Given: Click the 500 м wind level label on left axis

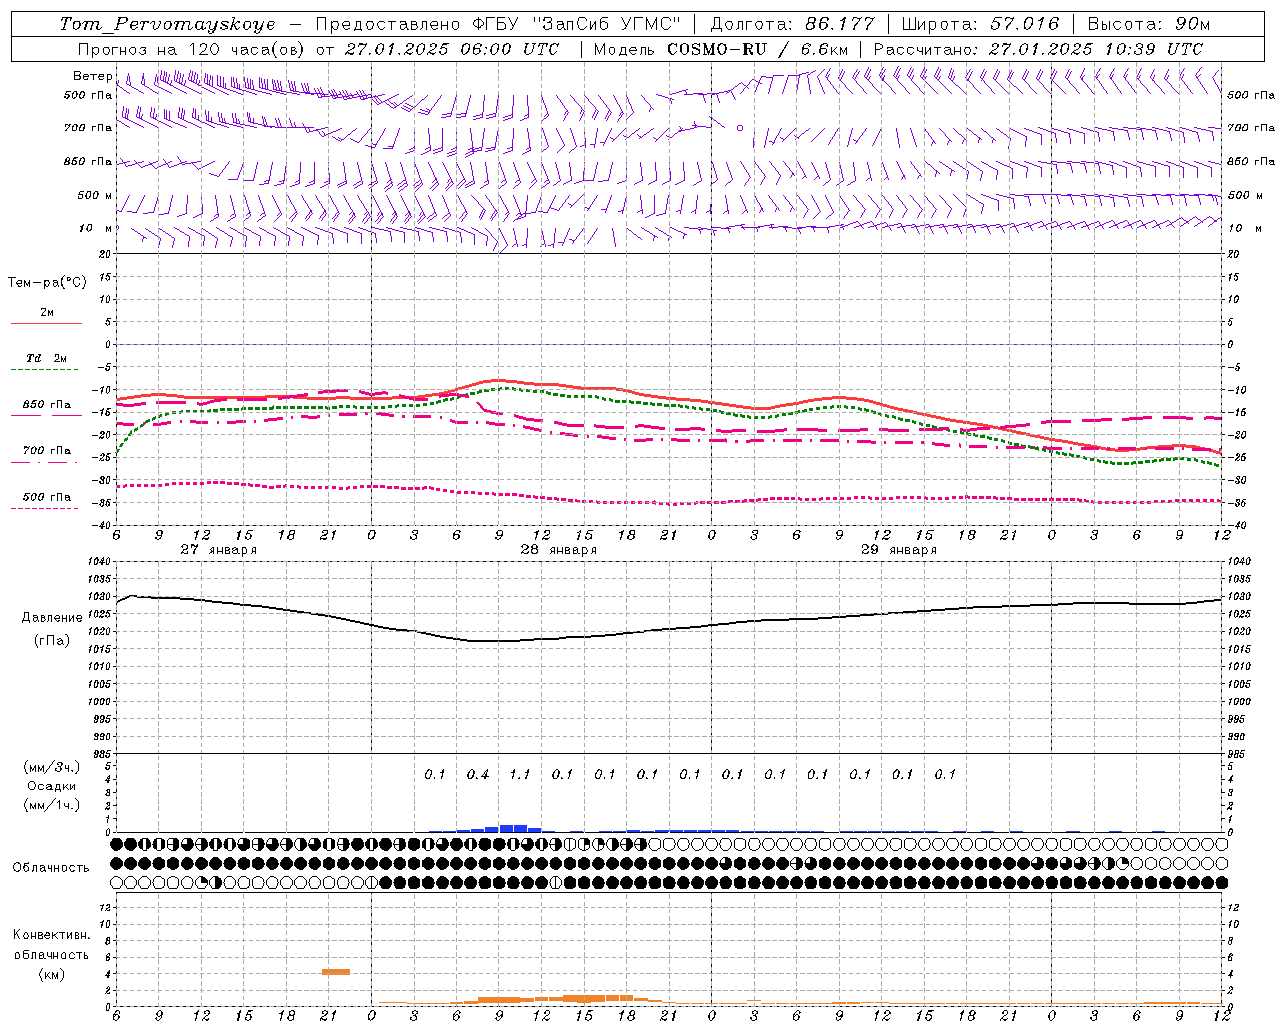Looking at the screenshot, I should coord(96,195).
